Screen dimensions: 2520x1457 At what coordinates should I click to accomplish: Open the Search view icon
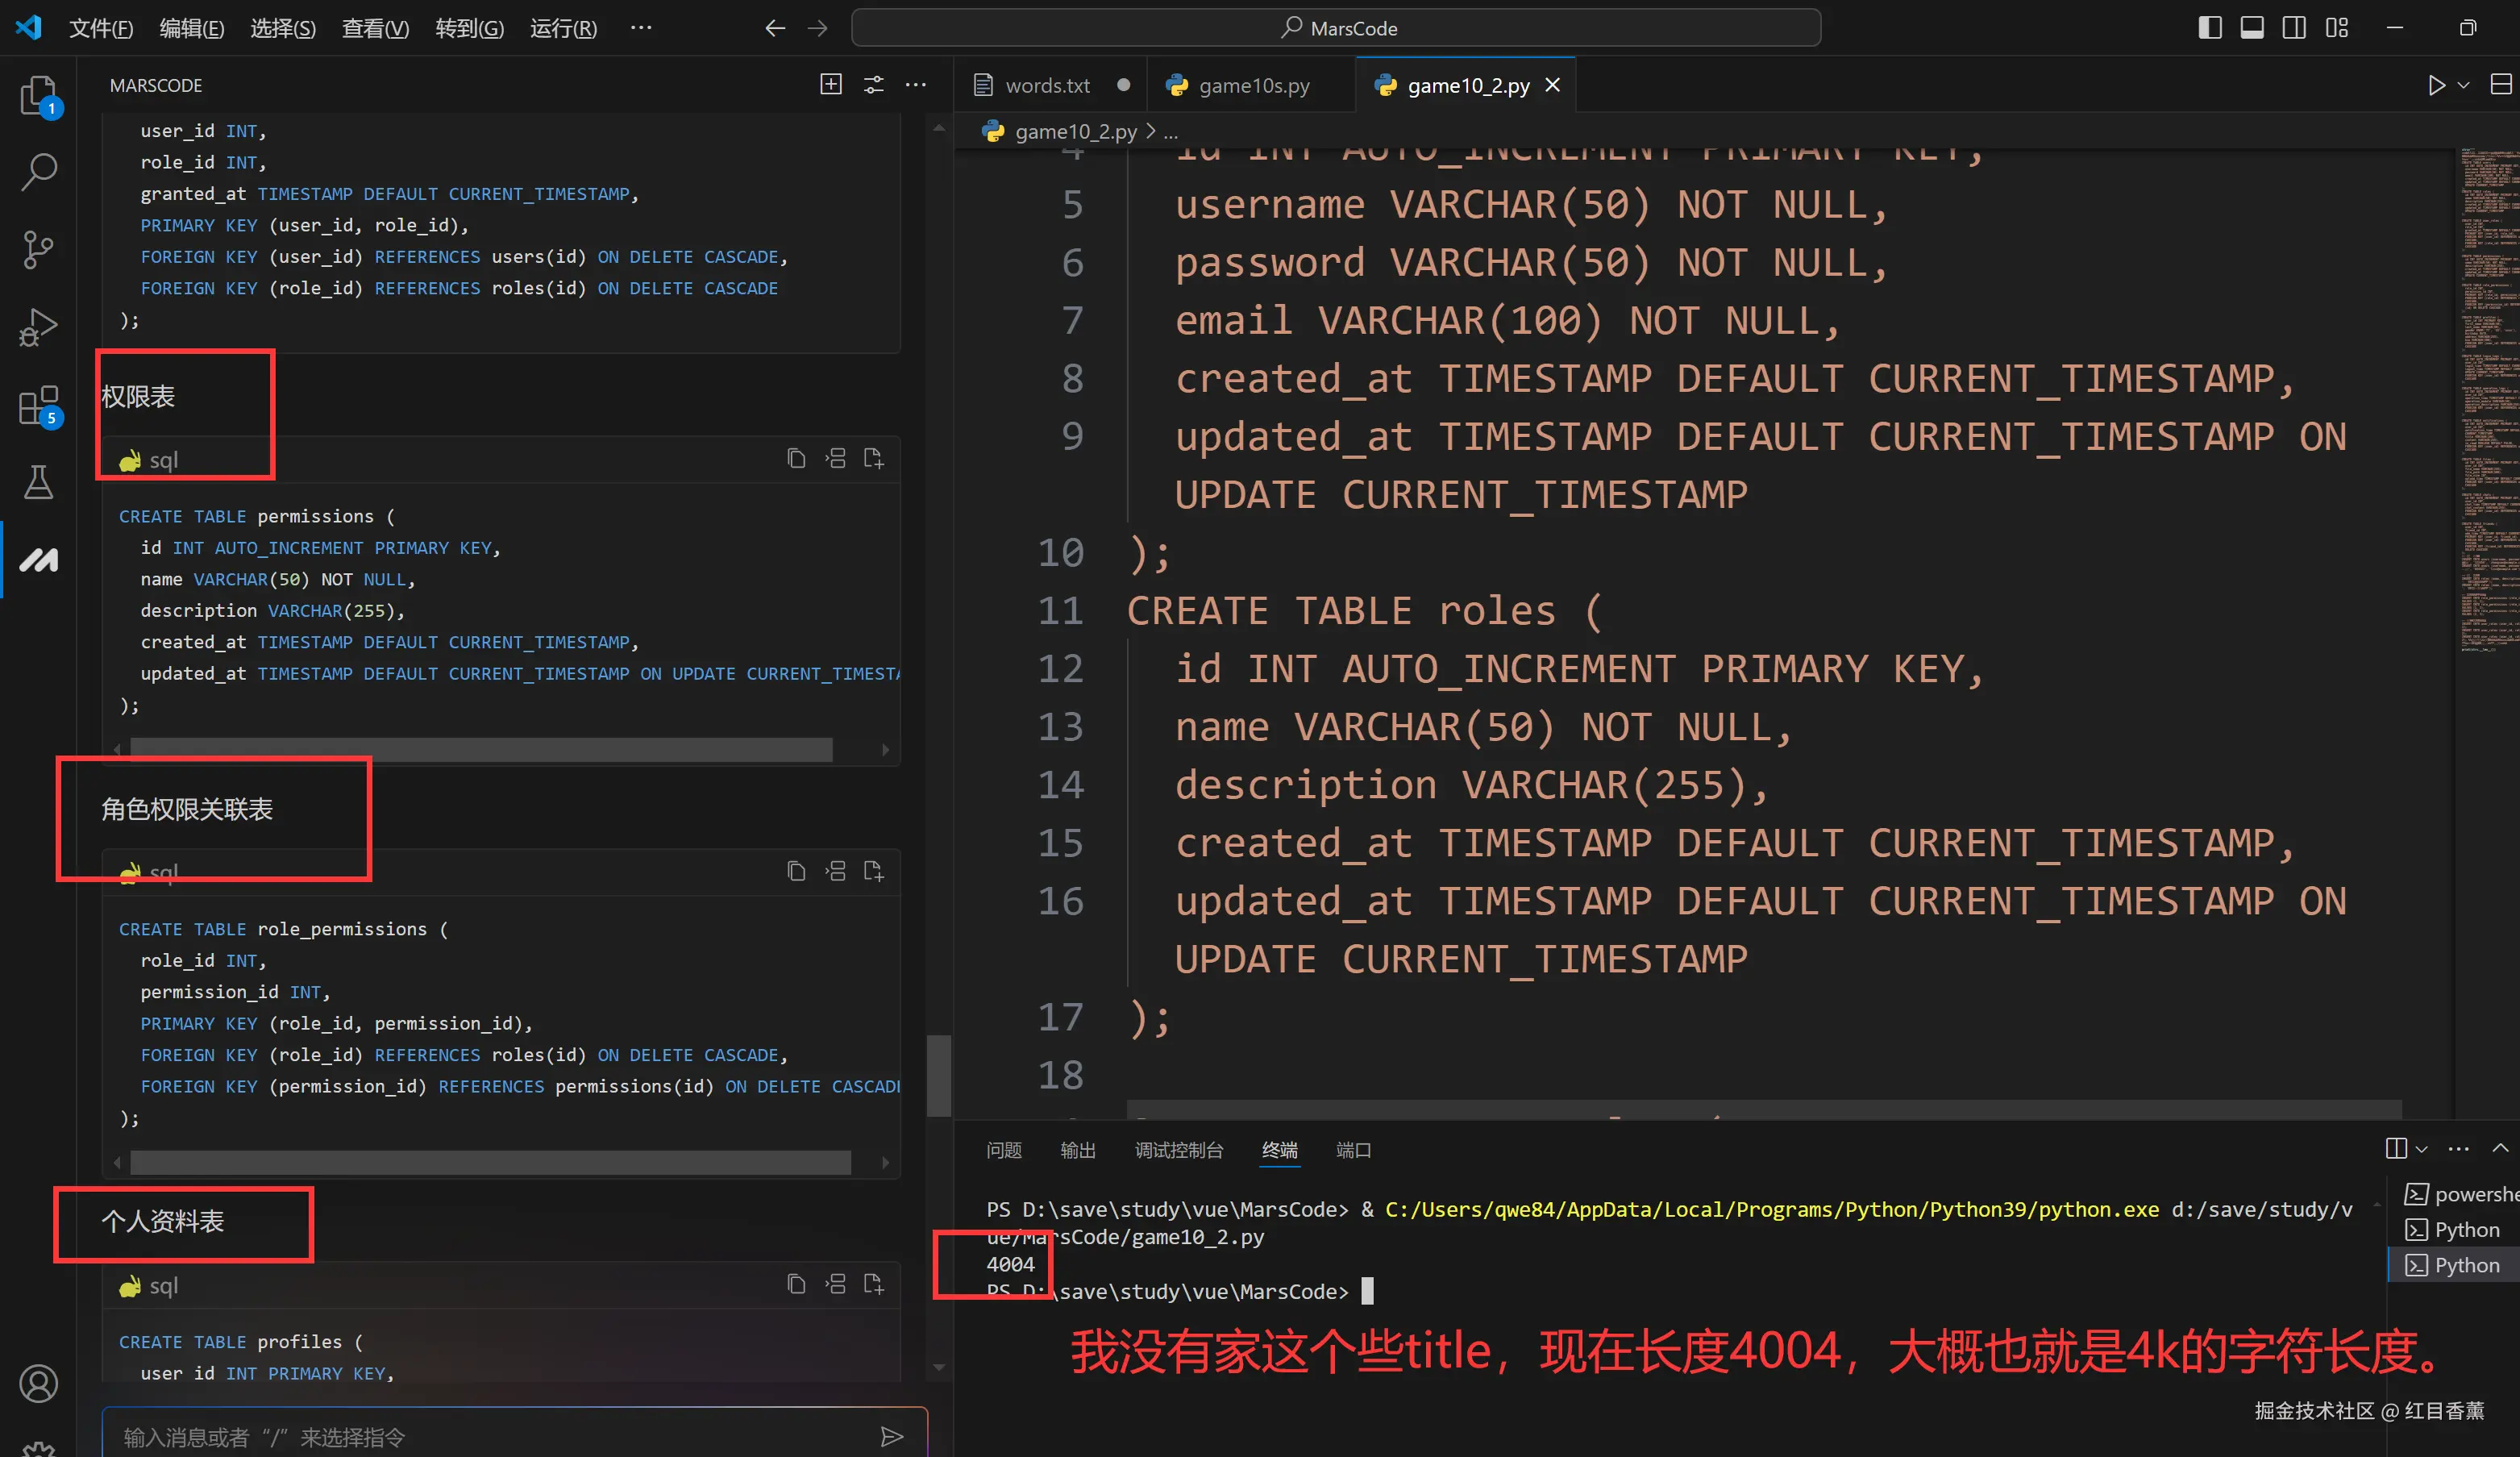pyautogui.click(x=38, y=172)
